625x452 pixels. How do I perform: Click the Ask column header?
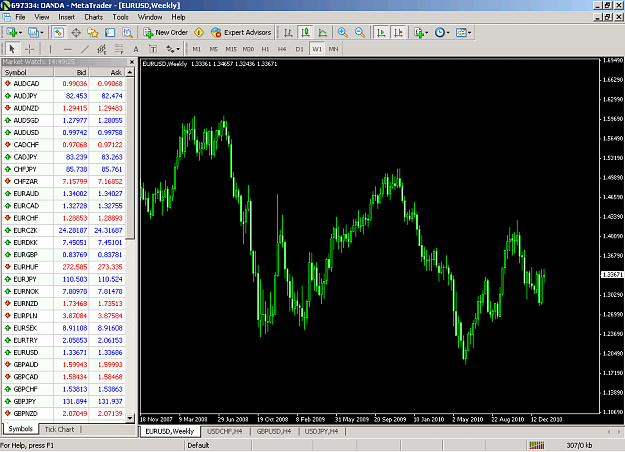(x=107, y=72)
